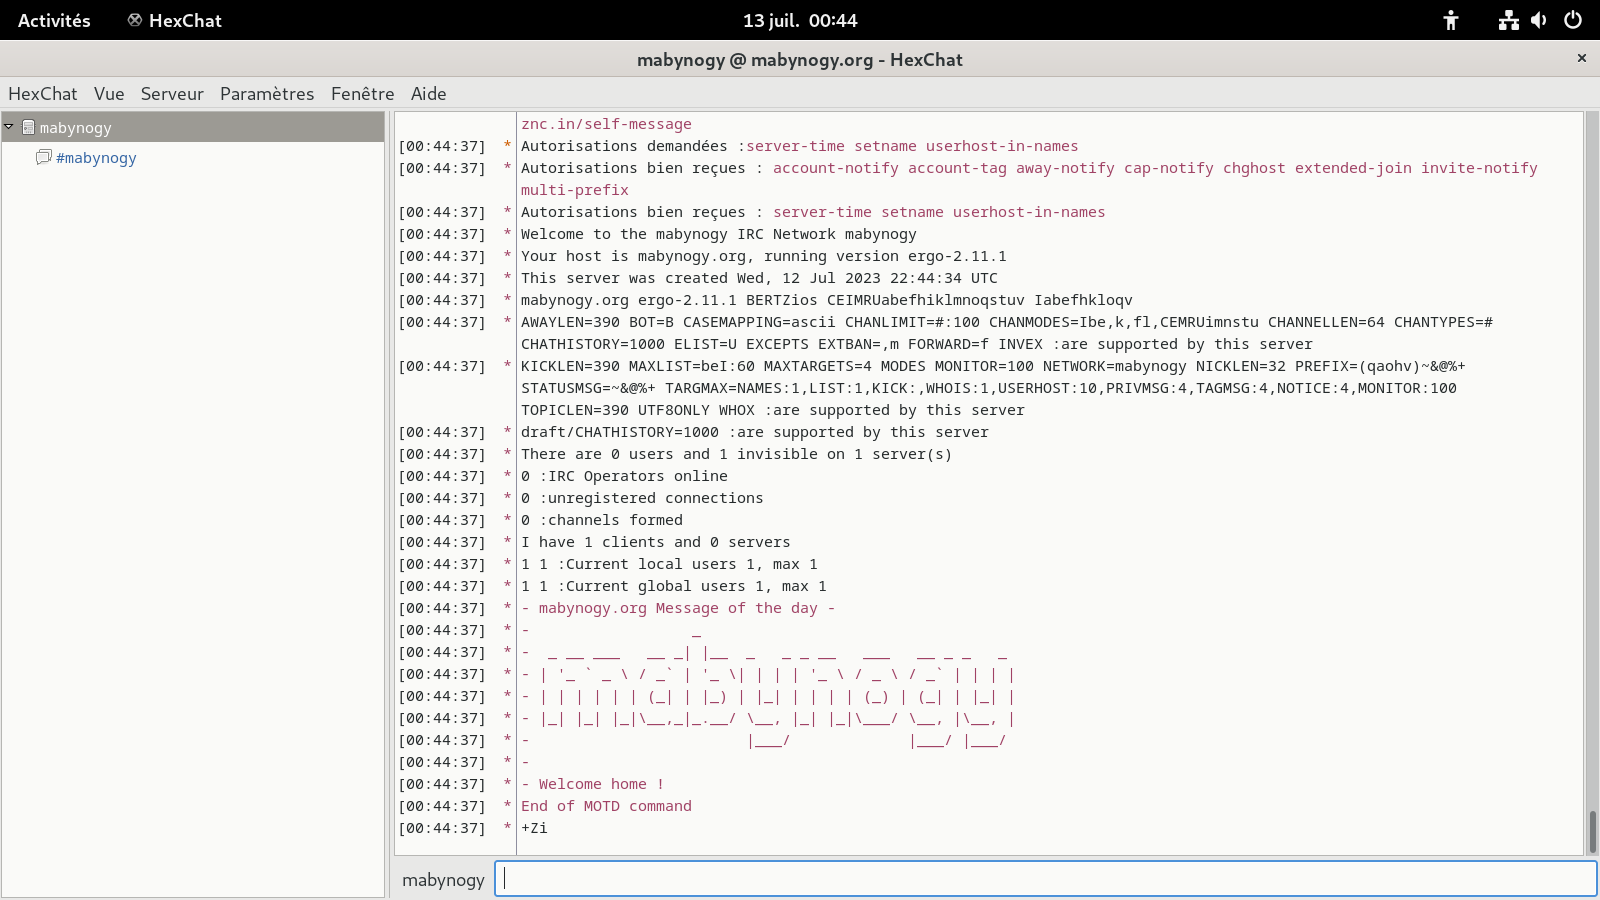This screenshot has width=1600, height=900.
Task: Open the accessibility menu icon
Action: [x=1451, y=20]
